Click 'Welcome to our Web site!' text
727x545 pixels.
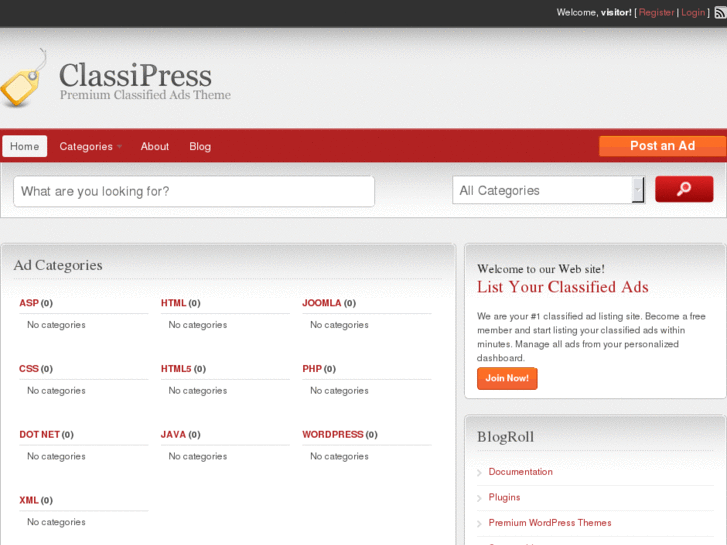[541, 269]
